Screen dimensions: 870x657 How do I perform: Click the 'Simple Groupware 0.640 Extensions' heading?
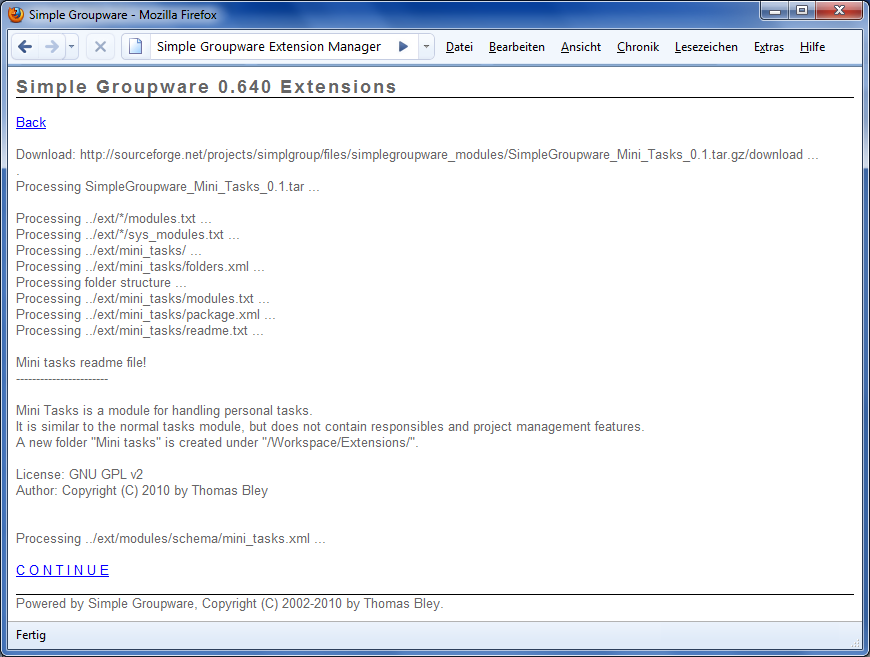tap(206, 87)
